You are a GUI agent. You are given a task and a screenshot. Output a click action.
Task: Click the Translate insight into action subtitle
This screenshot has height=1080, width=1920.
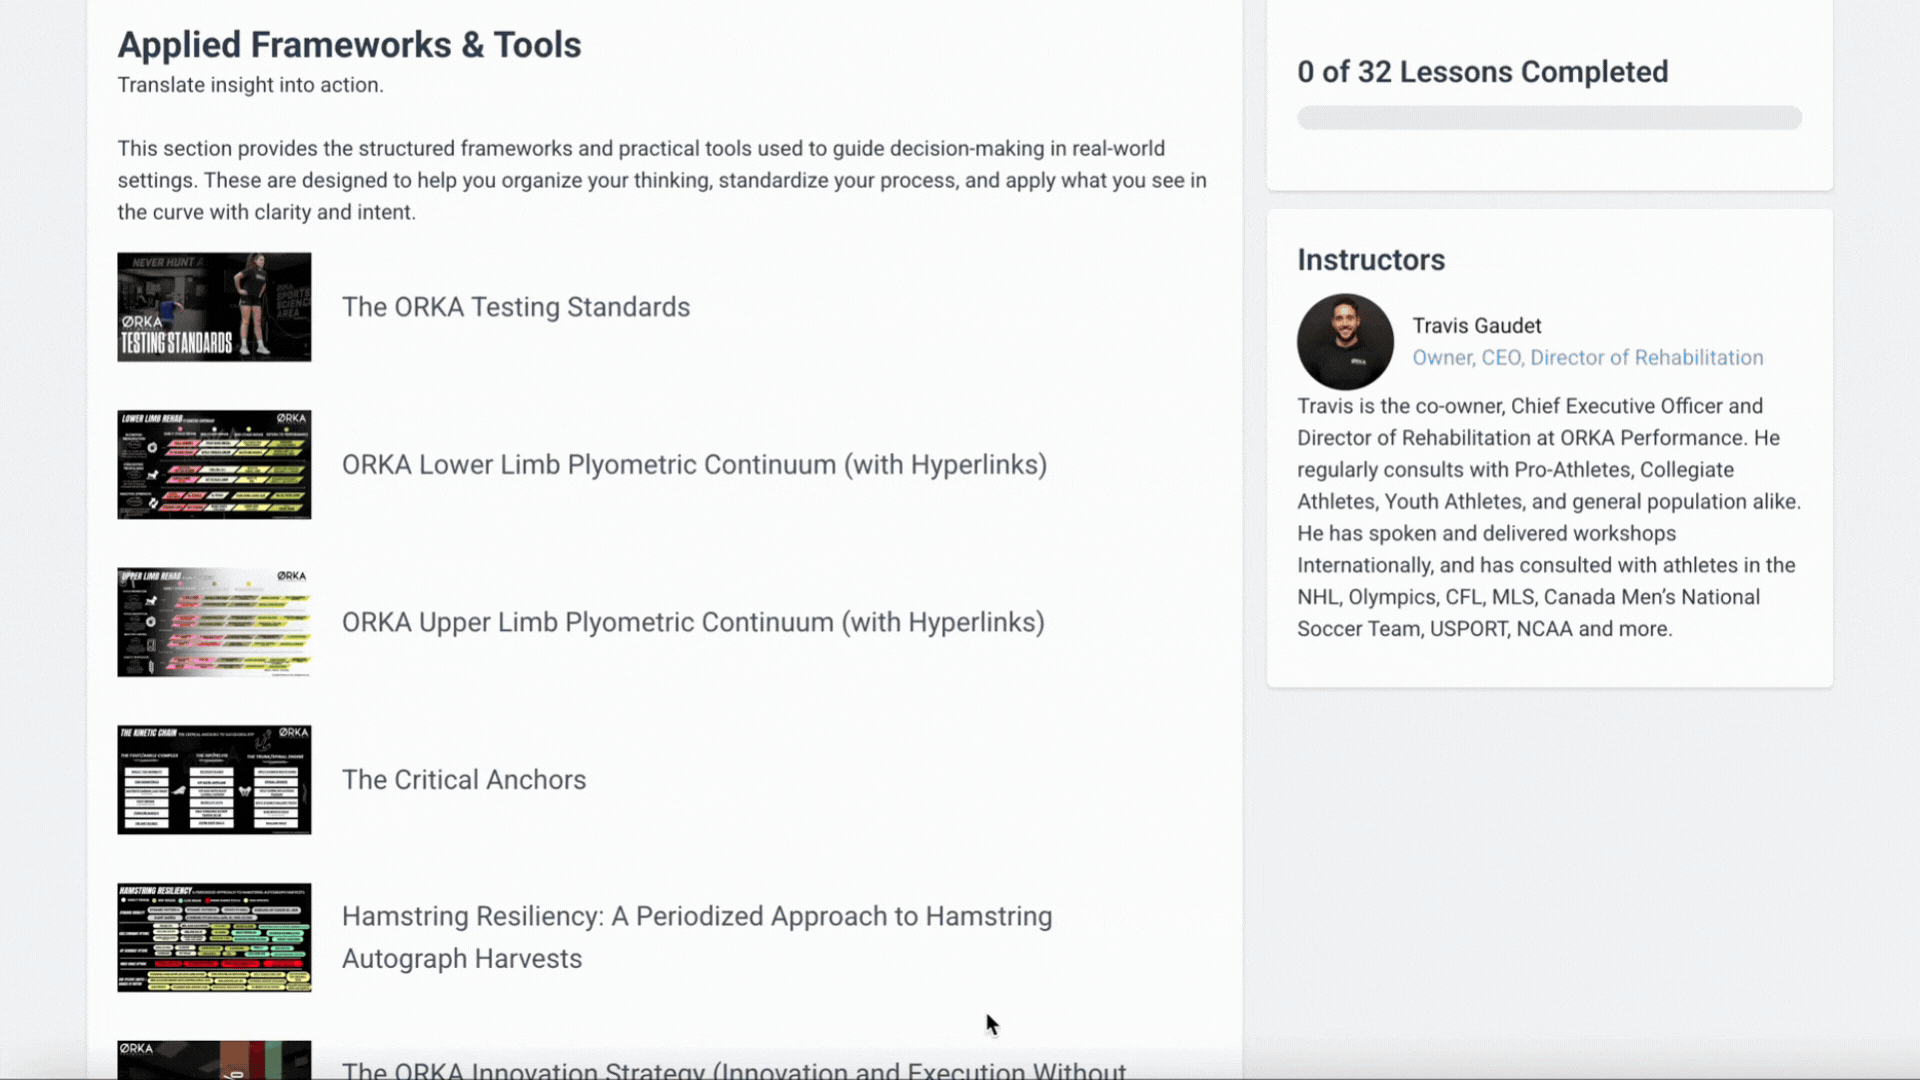coord(250,85)
